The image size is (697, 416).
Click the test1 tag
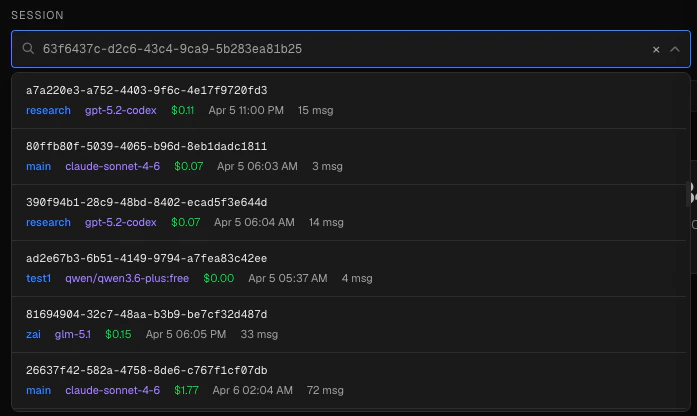coord(38,278)
